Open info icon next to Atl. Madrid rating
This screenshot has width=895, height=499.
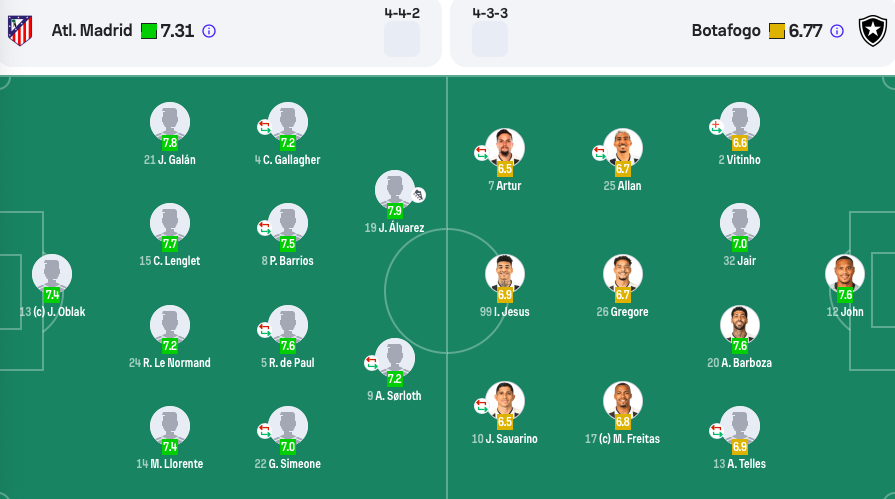[x=209, y=31]
